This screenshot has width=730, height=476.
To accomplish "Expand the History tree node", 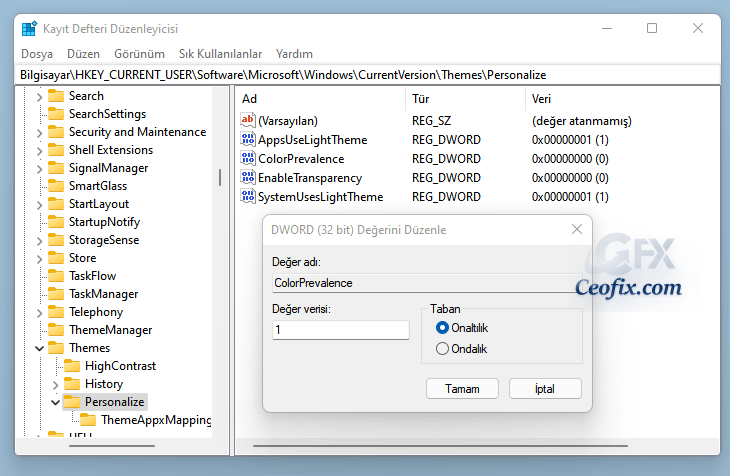I will click(55, 385).
